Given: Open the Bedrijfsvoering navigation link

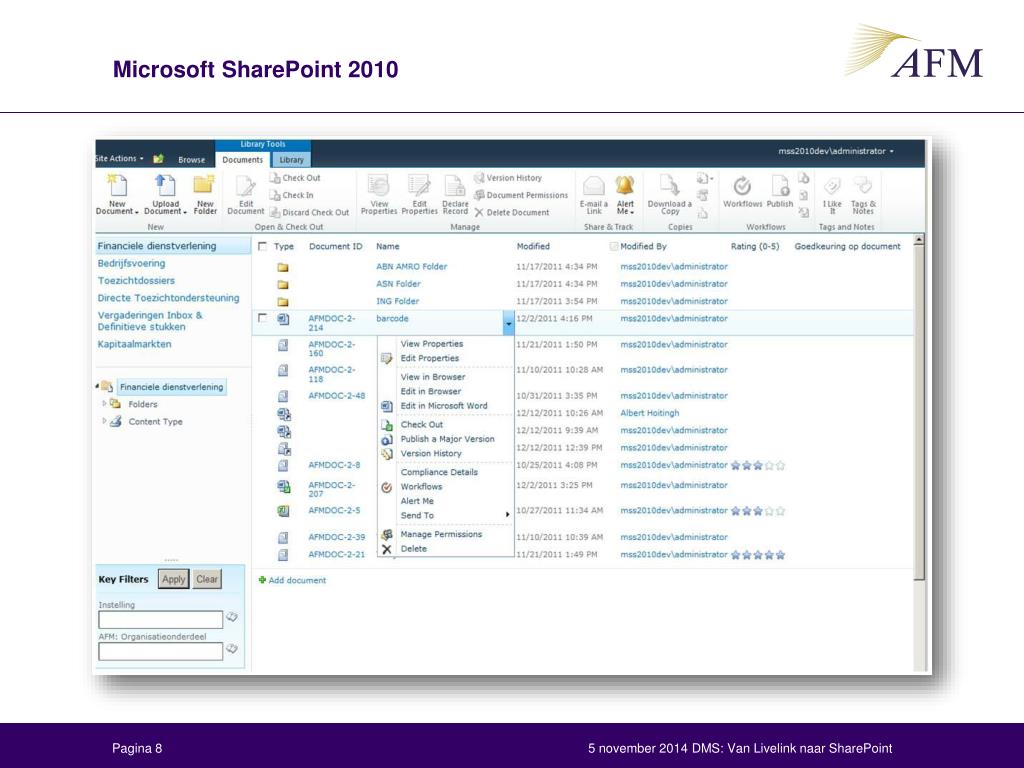Looking at the screenshot, I should (x=131, y=263).
